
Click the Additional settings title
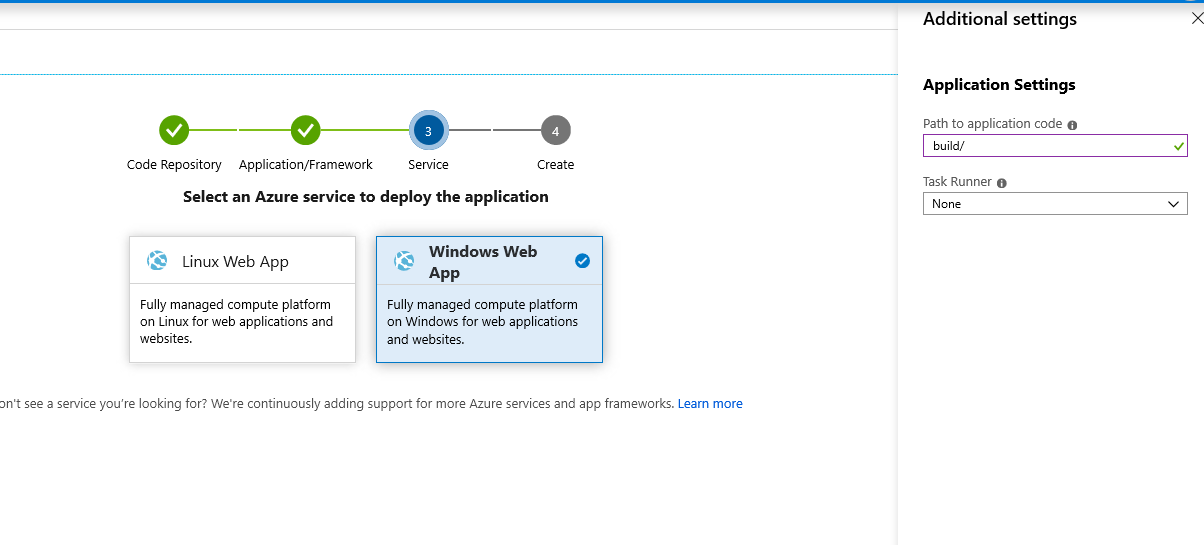point(1000,19)
